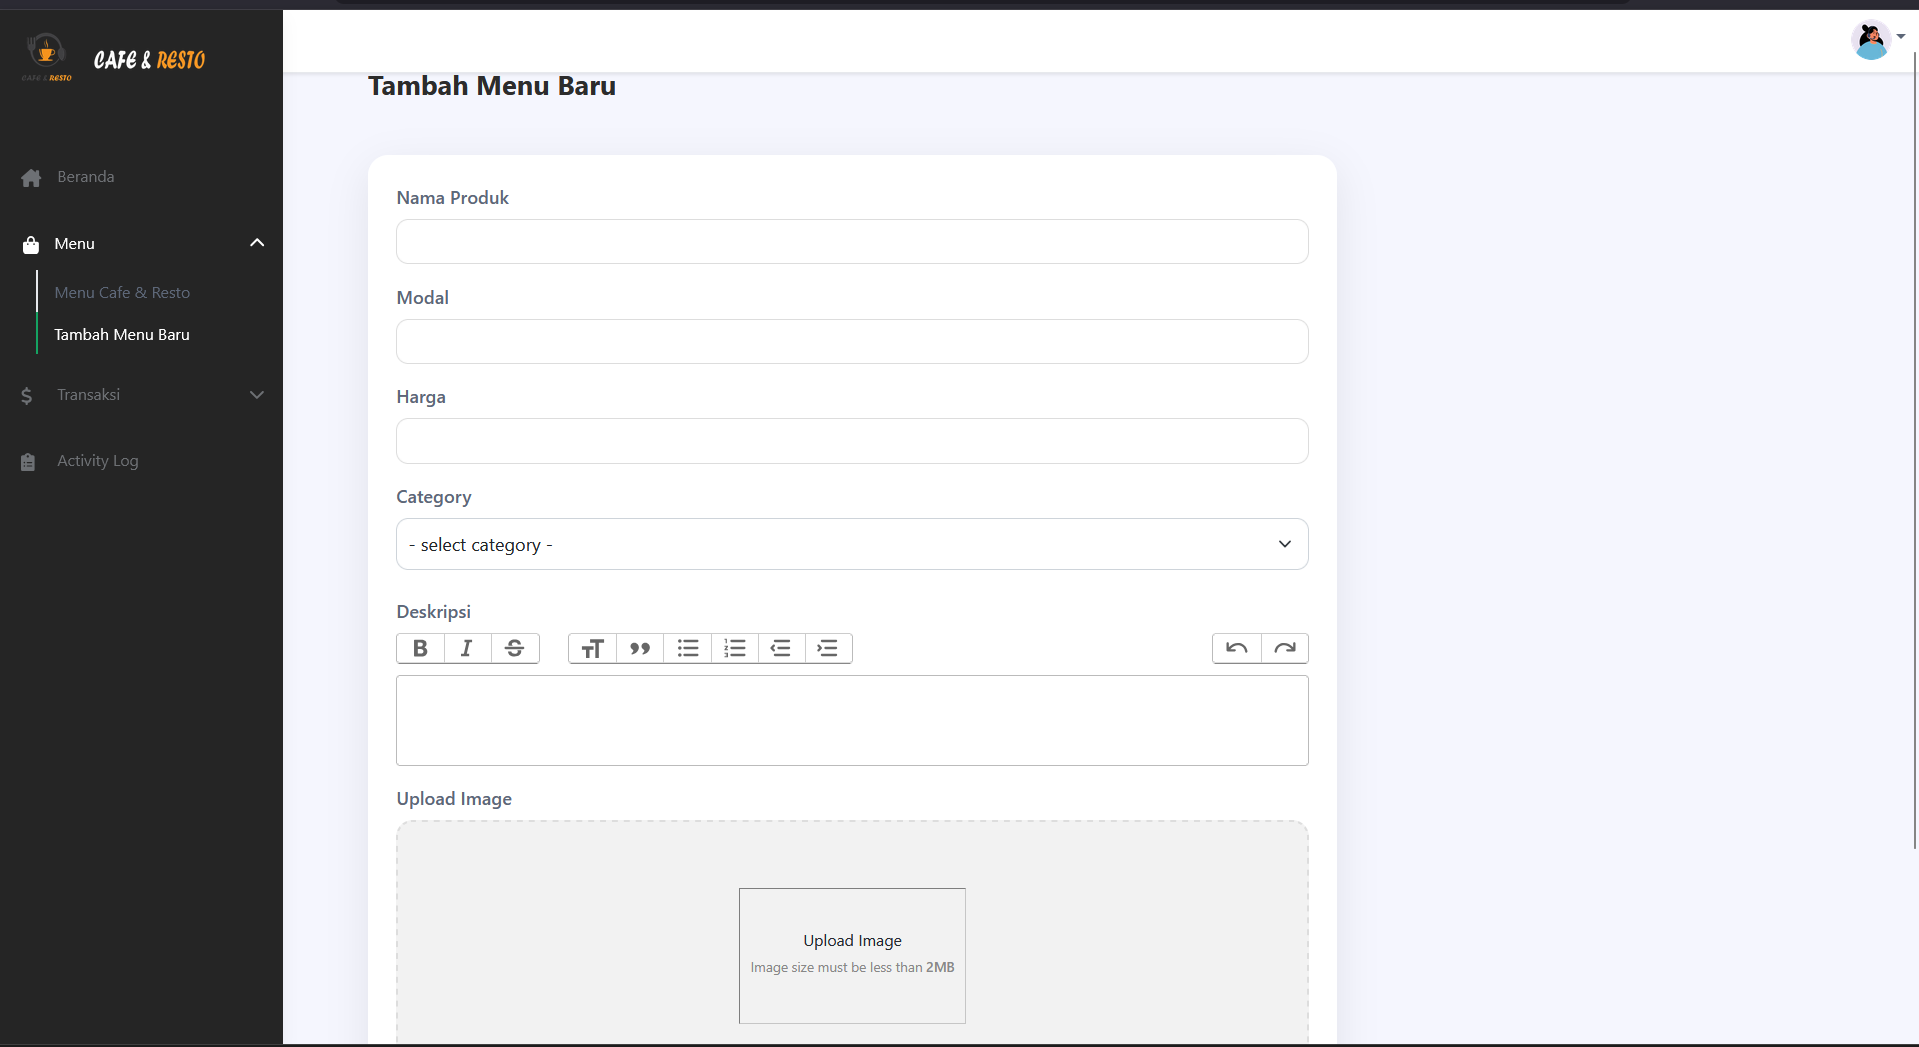Click the page vertical scrollbar
This screenshot has height=1047, width=1919.
click(x=1915, y=450)
